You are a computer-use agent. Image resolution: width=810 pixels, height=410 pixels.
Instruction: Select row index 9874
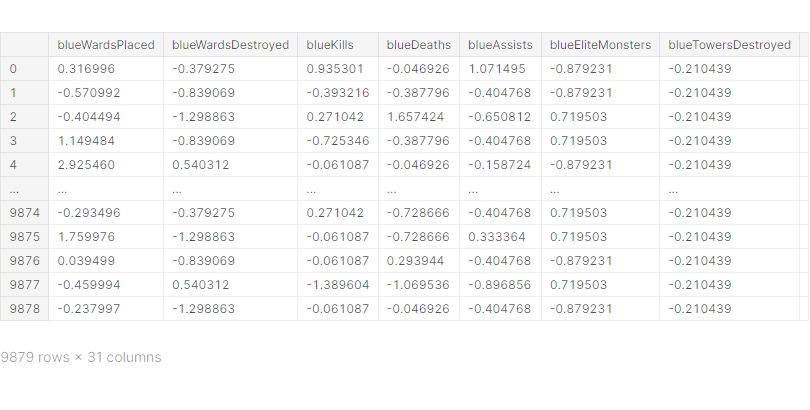(24, 213)
